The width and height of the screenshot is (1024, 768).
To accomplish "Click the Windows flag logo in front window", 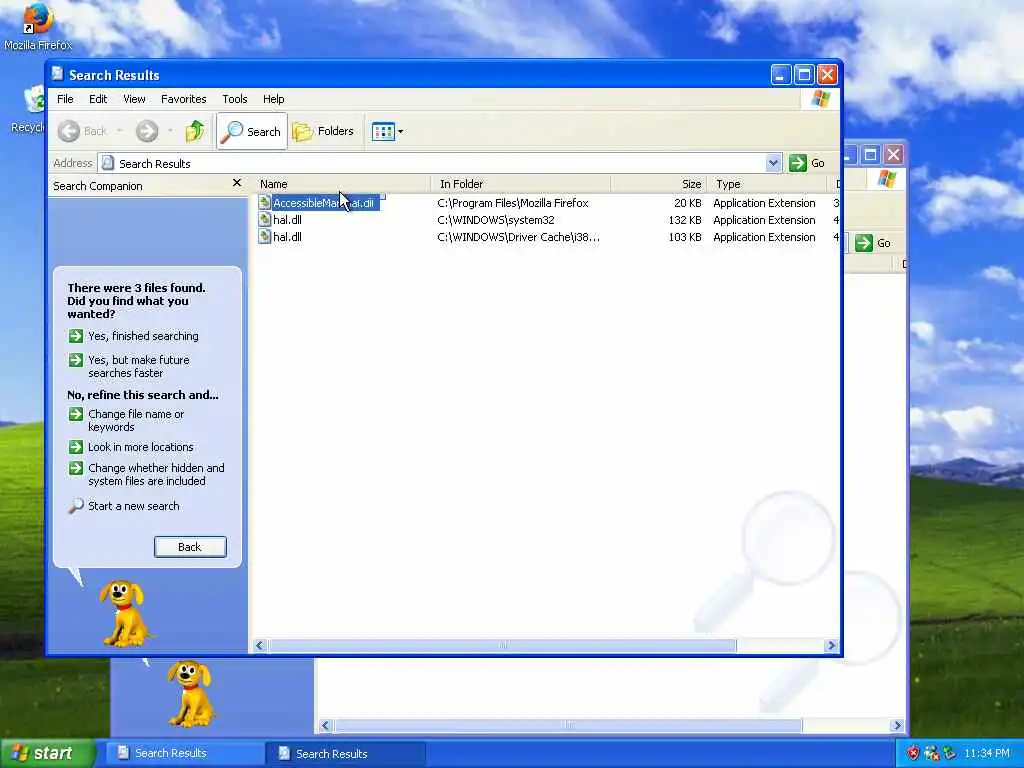I will coord(820,99).
